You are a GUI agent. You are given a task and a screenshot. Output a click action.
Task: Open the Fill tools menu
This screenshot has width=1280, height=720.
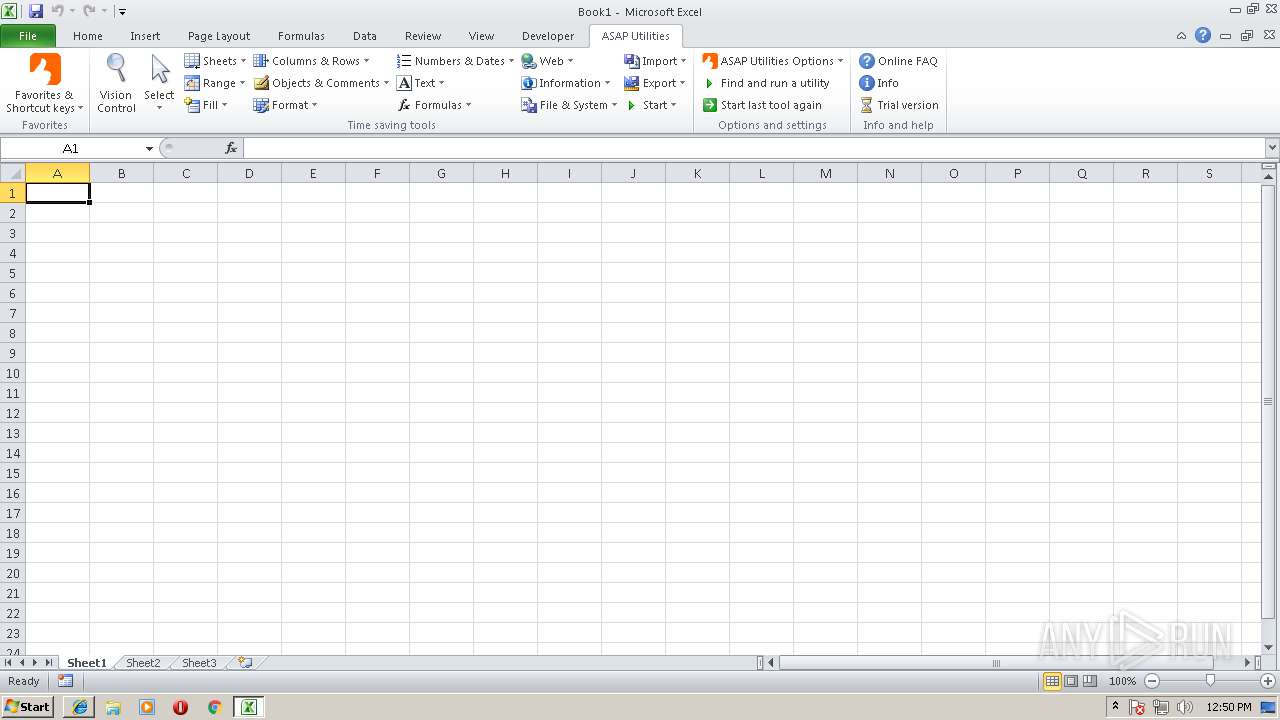click(x=207, y=105)
